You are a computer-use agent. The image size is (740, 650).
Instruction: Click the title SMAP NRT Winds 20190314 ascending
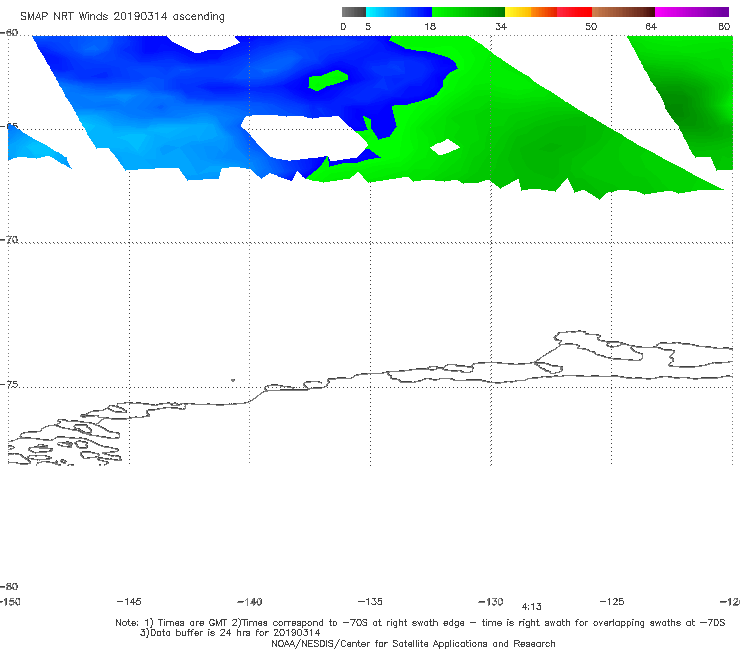(122, 17)
